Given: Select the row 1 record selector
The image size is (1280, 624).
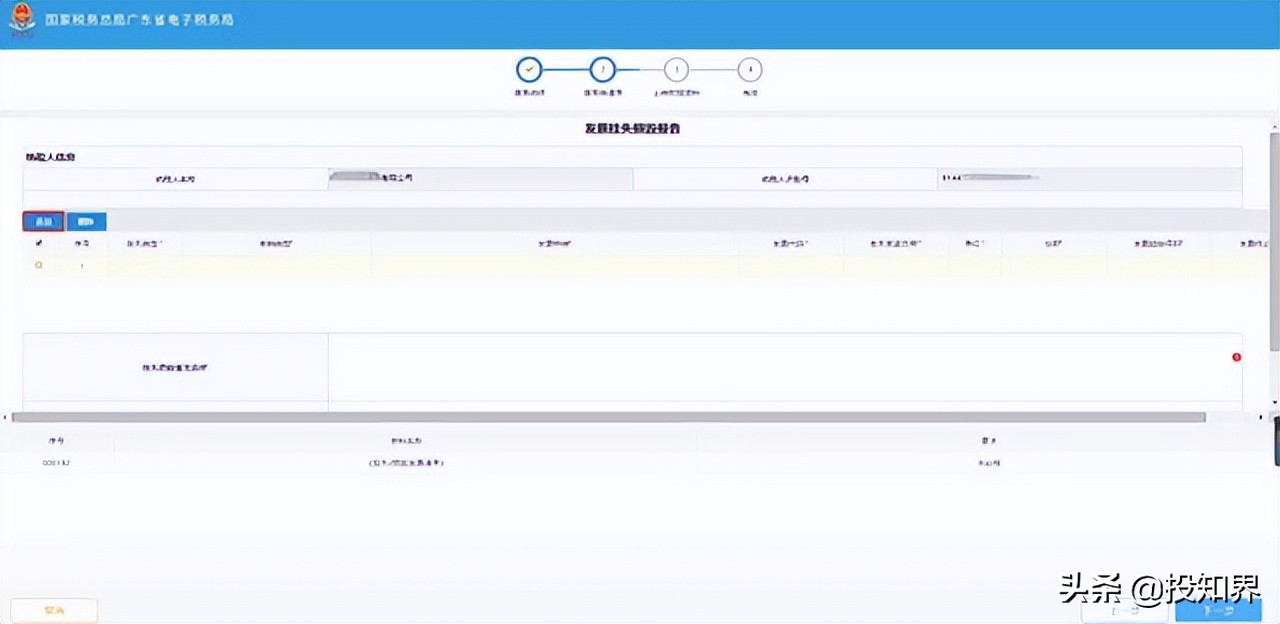Looking at the screenshot, I should click(38, 264).
